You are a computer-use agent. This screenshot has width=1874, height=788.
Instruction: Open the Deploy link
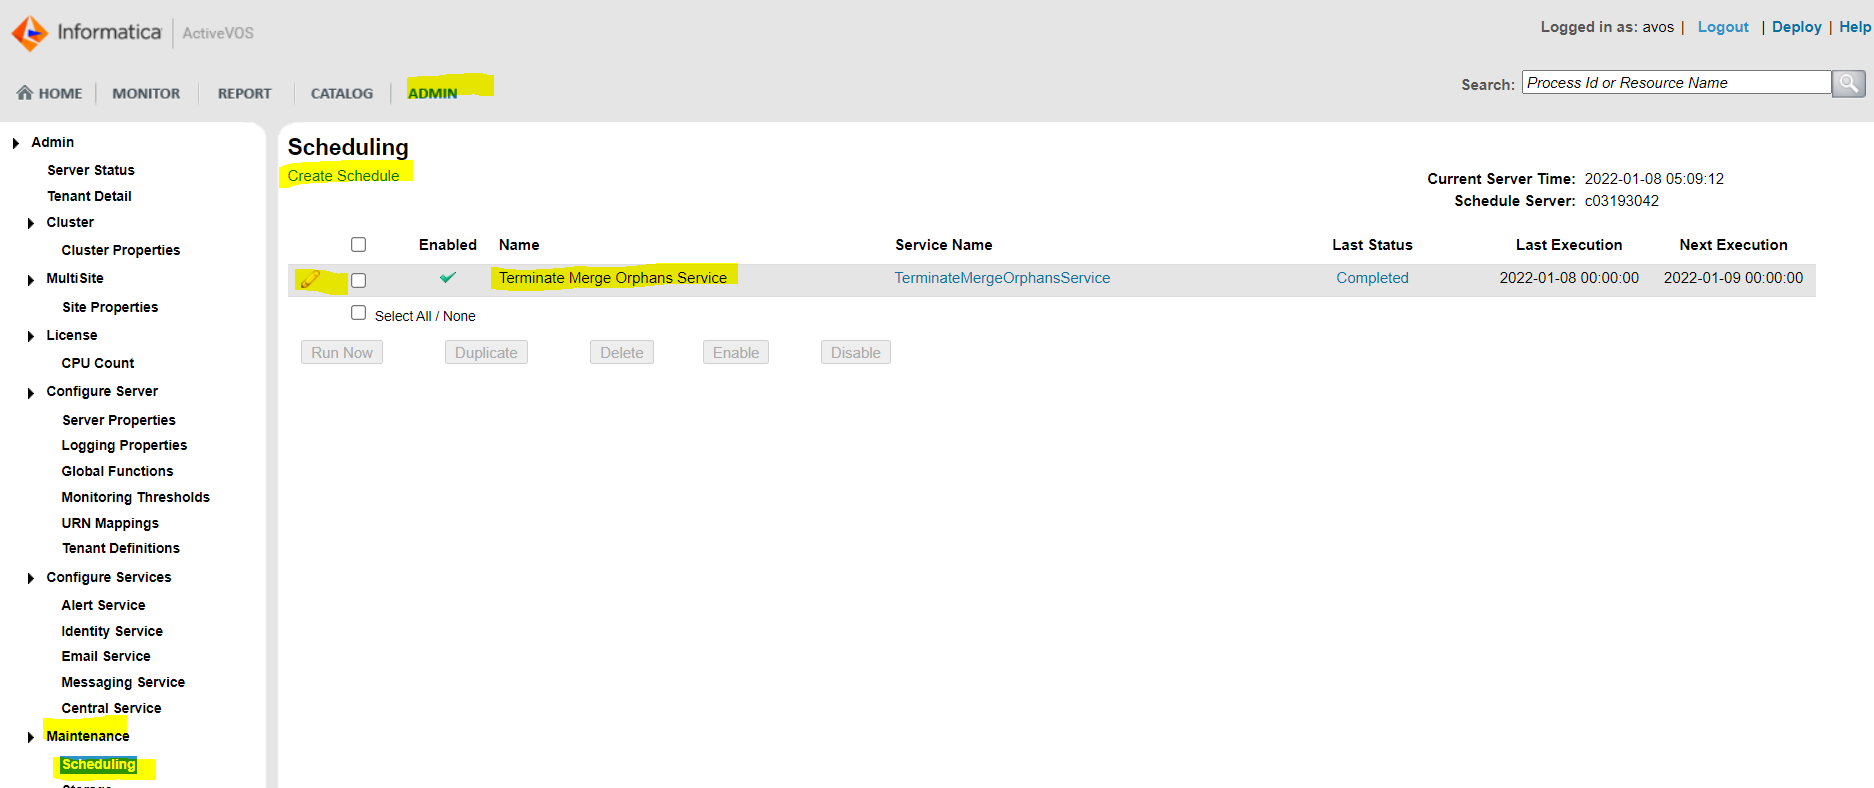point(1796,27)
